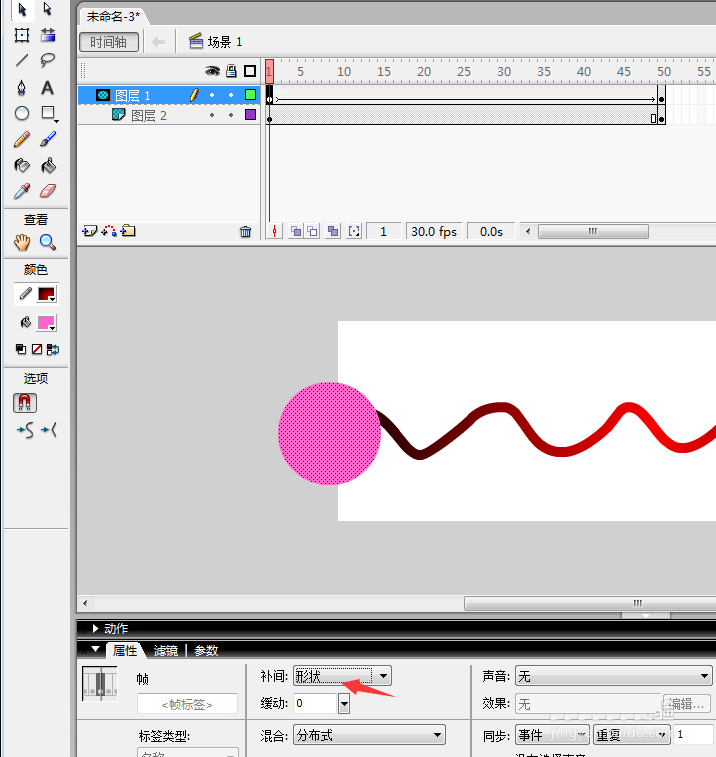
Task: Select the Rectangle tool
Action: click(x=48, y=113)
